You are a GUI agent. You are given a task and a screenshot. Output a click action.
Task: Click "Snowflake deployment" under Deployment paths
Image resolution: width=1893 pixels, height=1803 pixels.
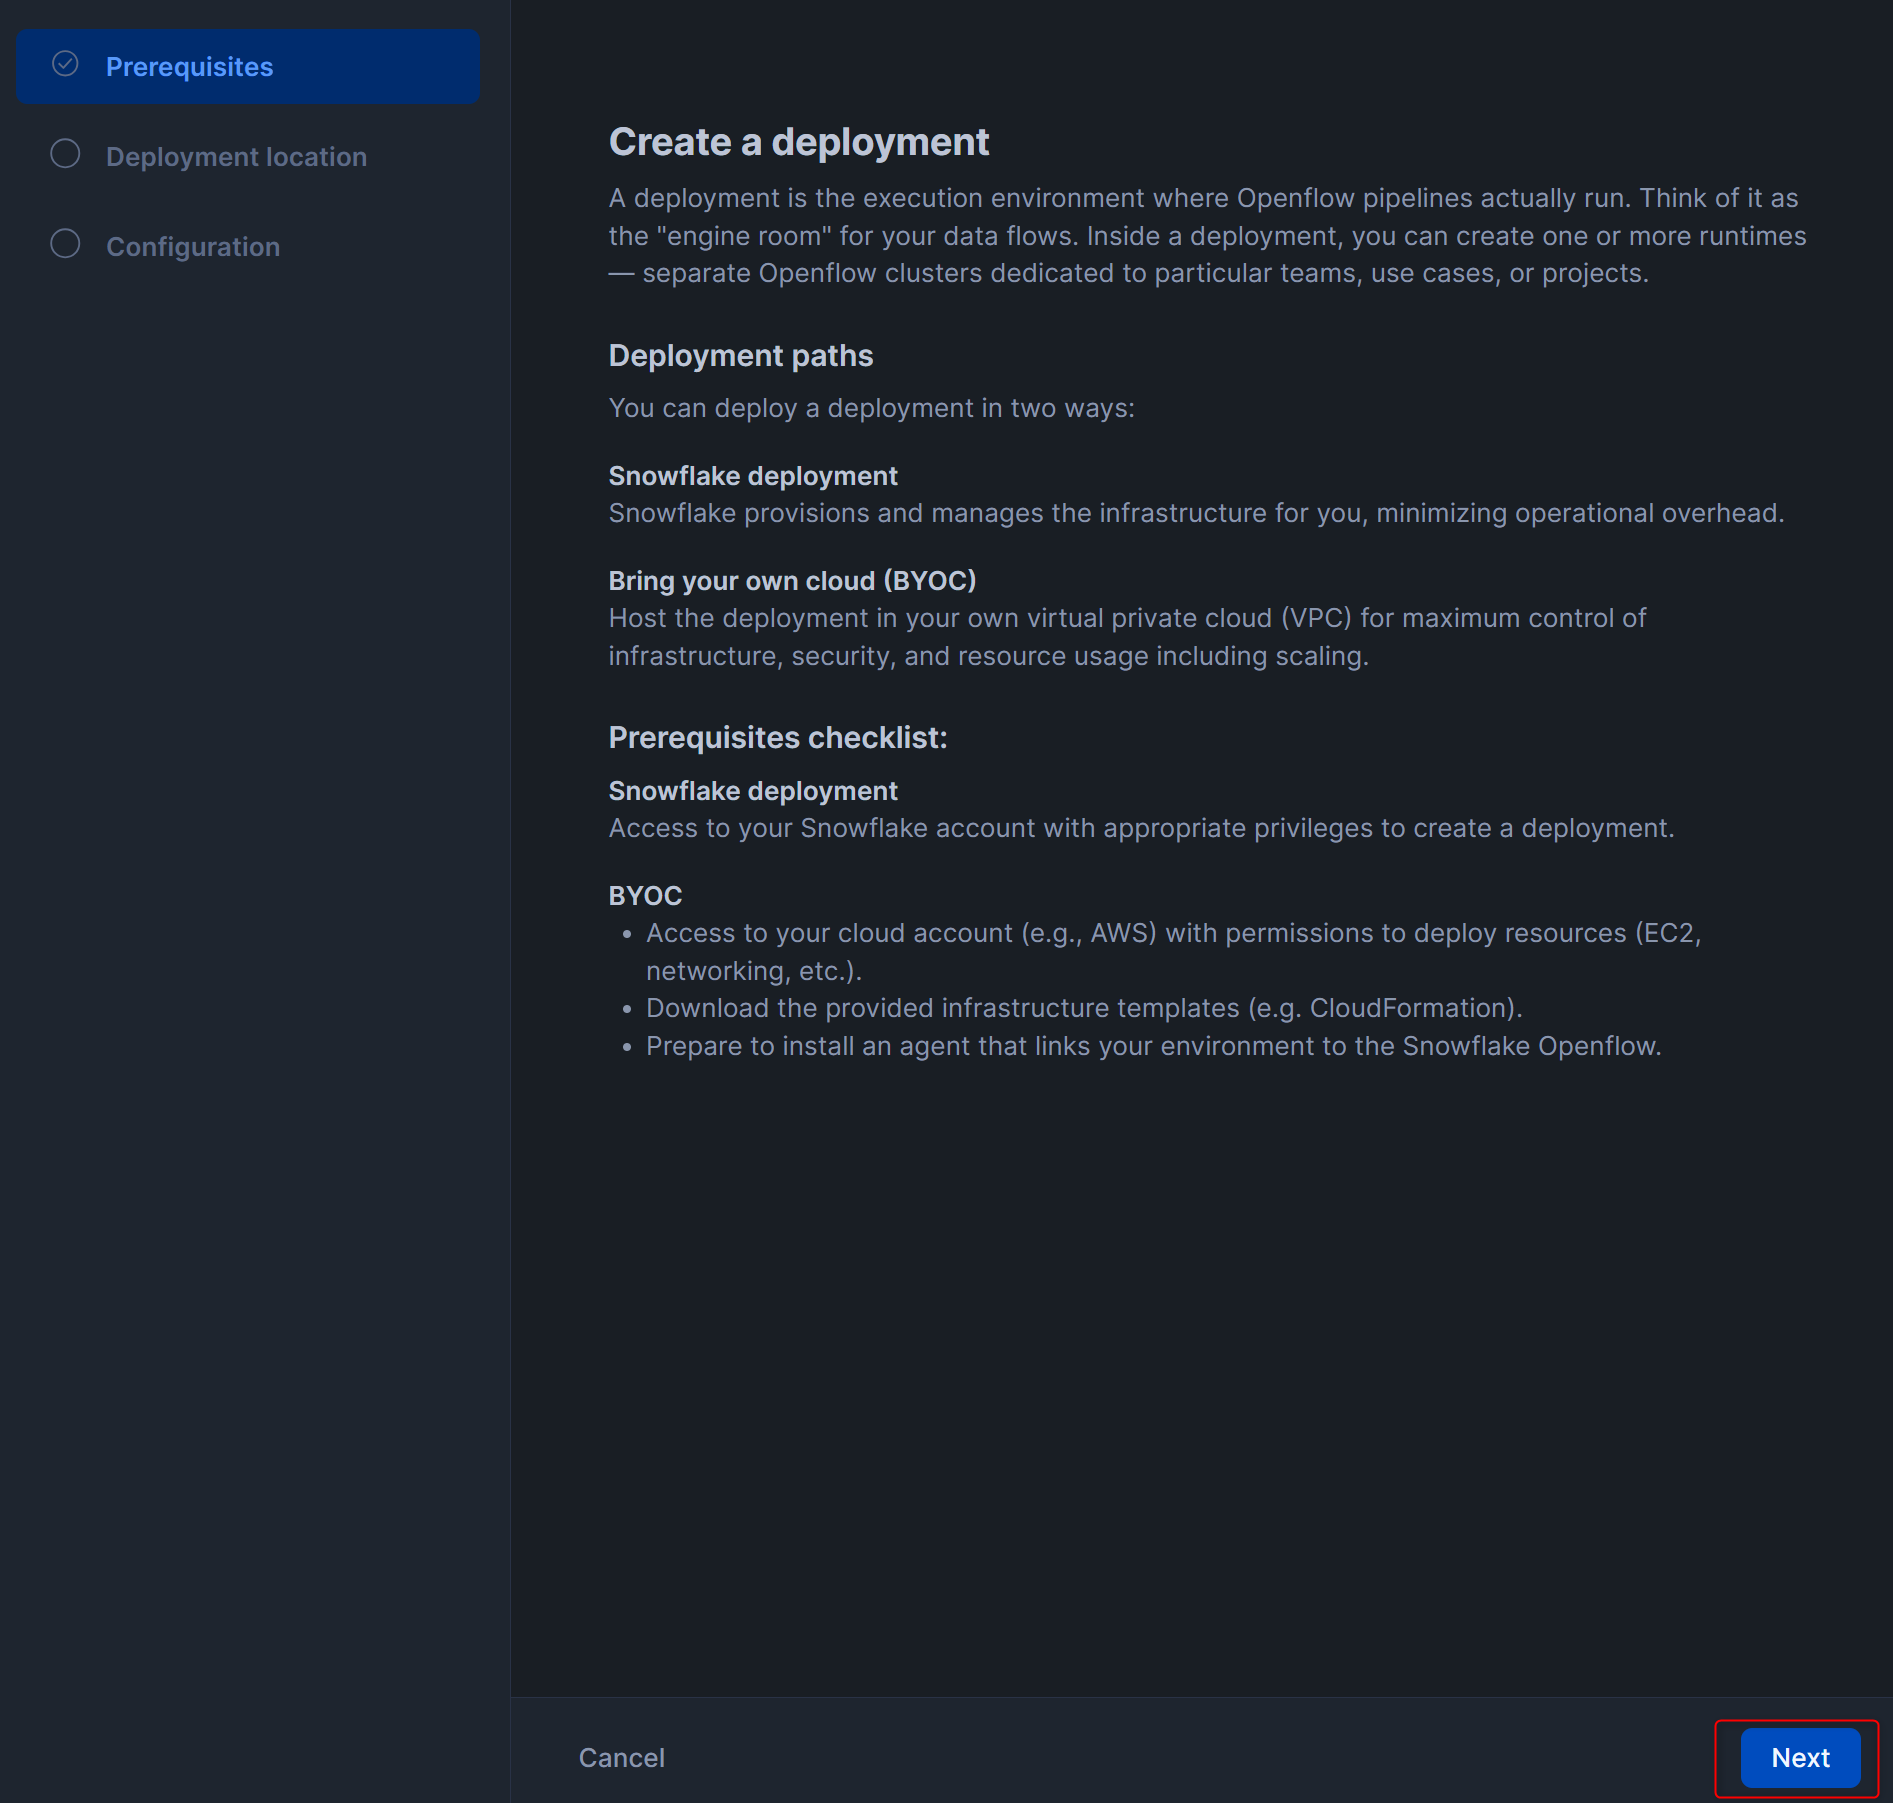[x=753, y=476]
